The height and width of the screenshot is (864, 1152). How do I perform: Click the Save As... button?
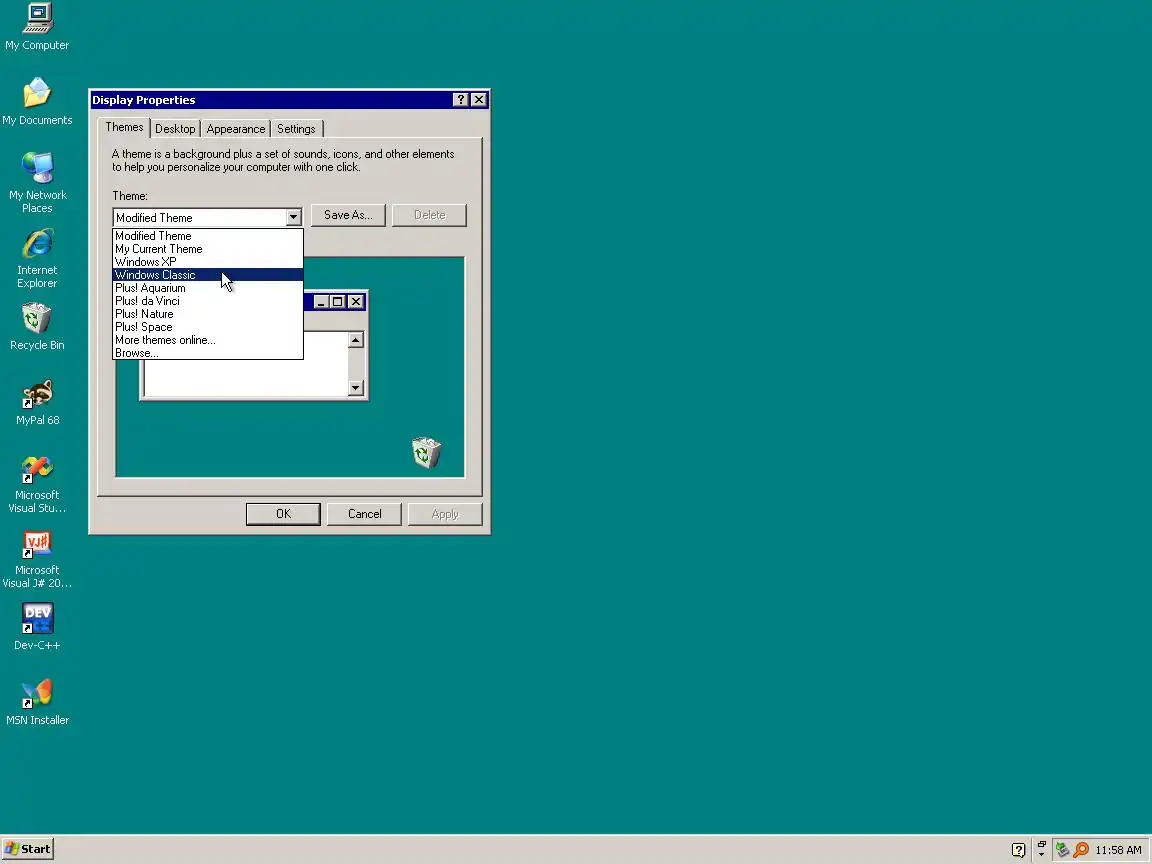click(x=348, y=215)
